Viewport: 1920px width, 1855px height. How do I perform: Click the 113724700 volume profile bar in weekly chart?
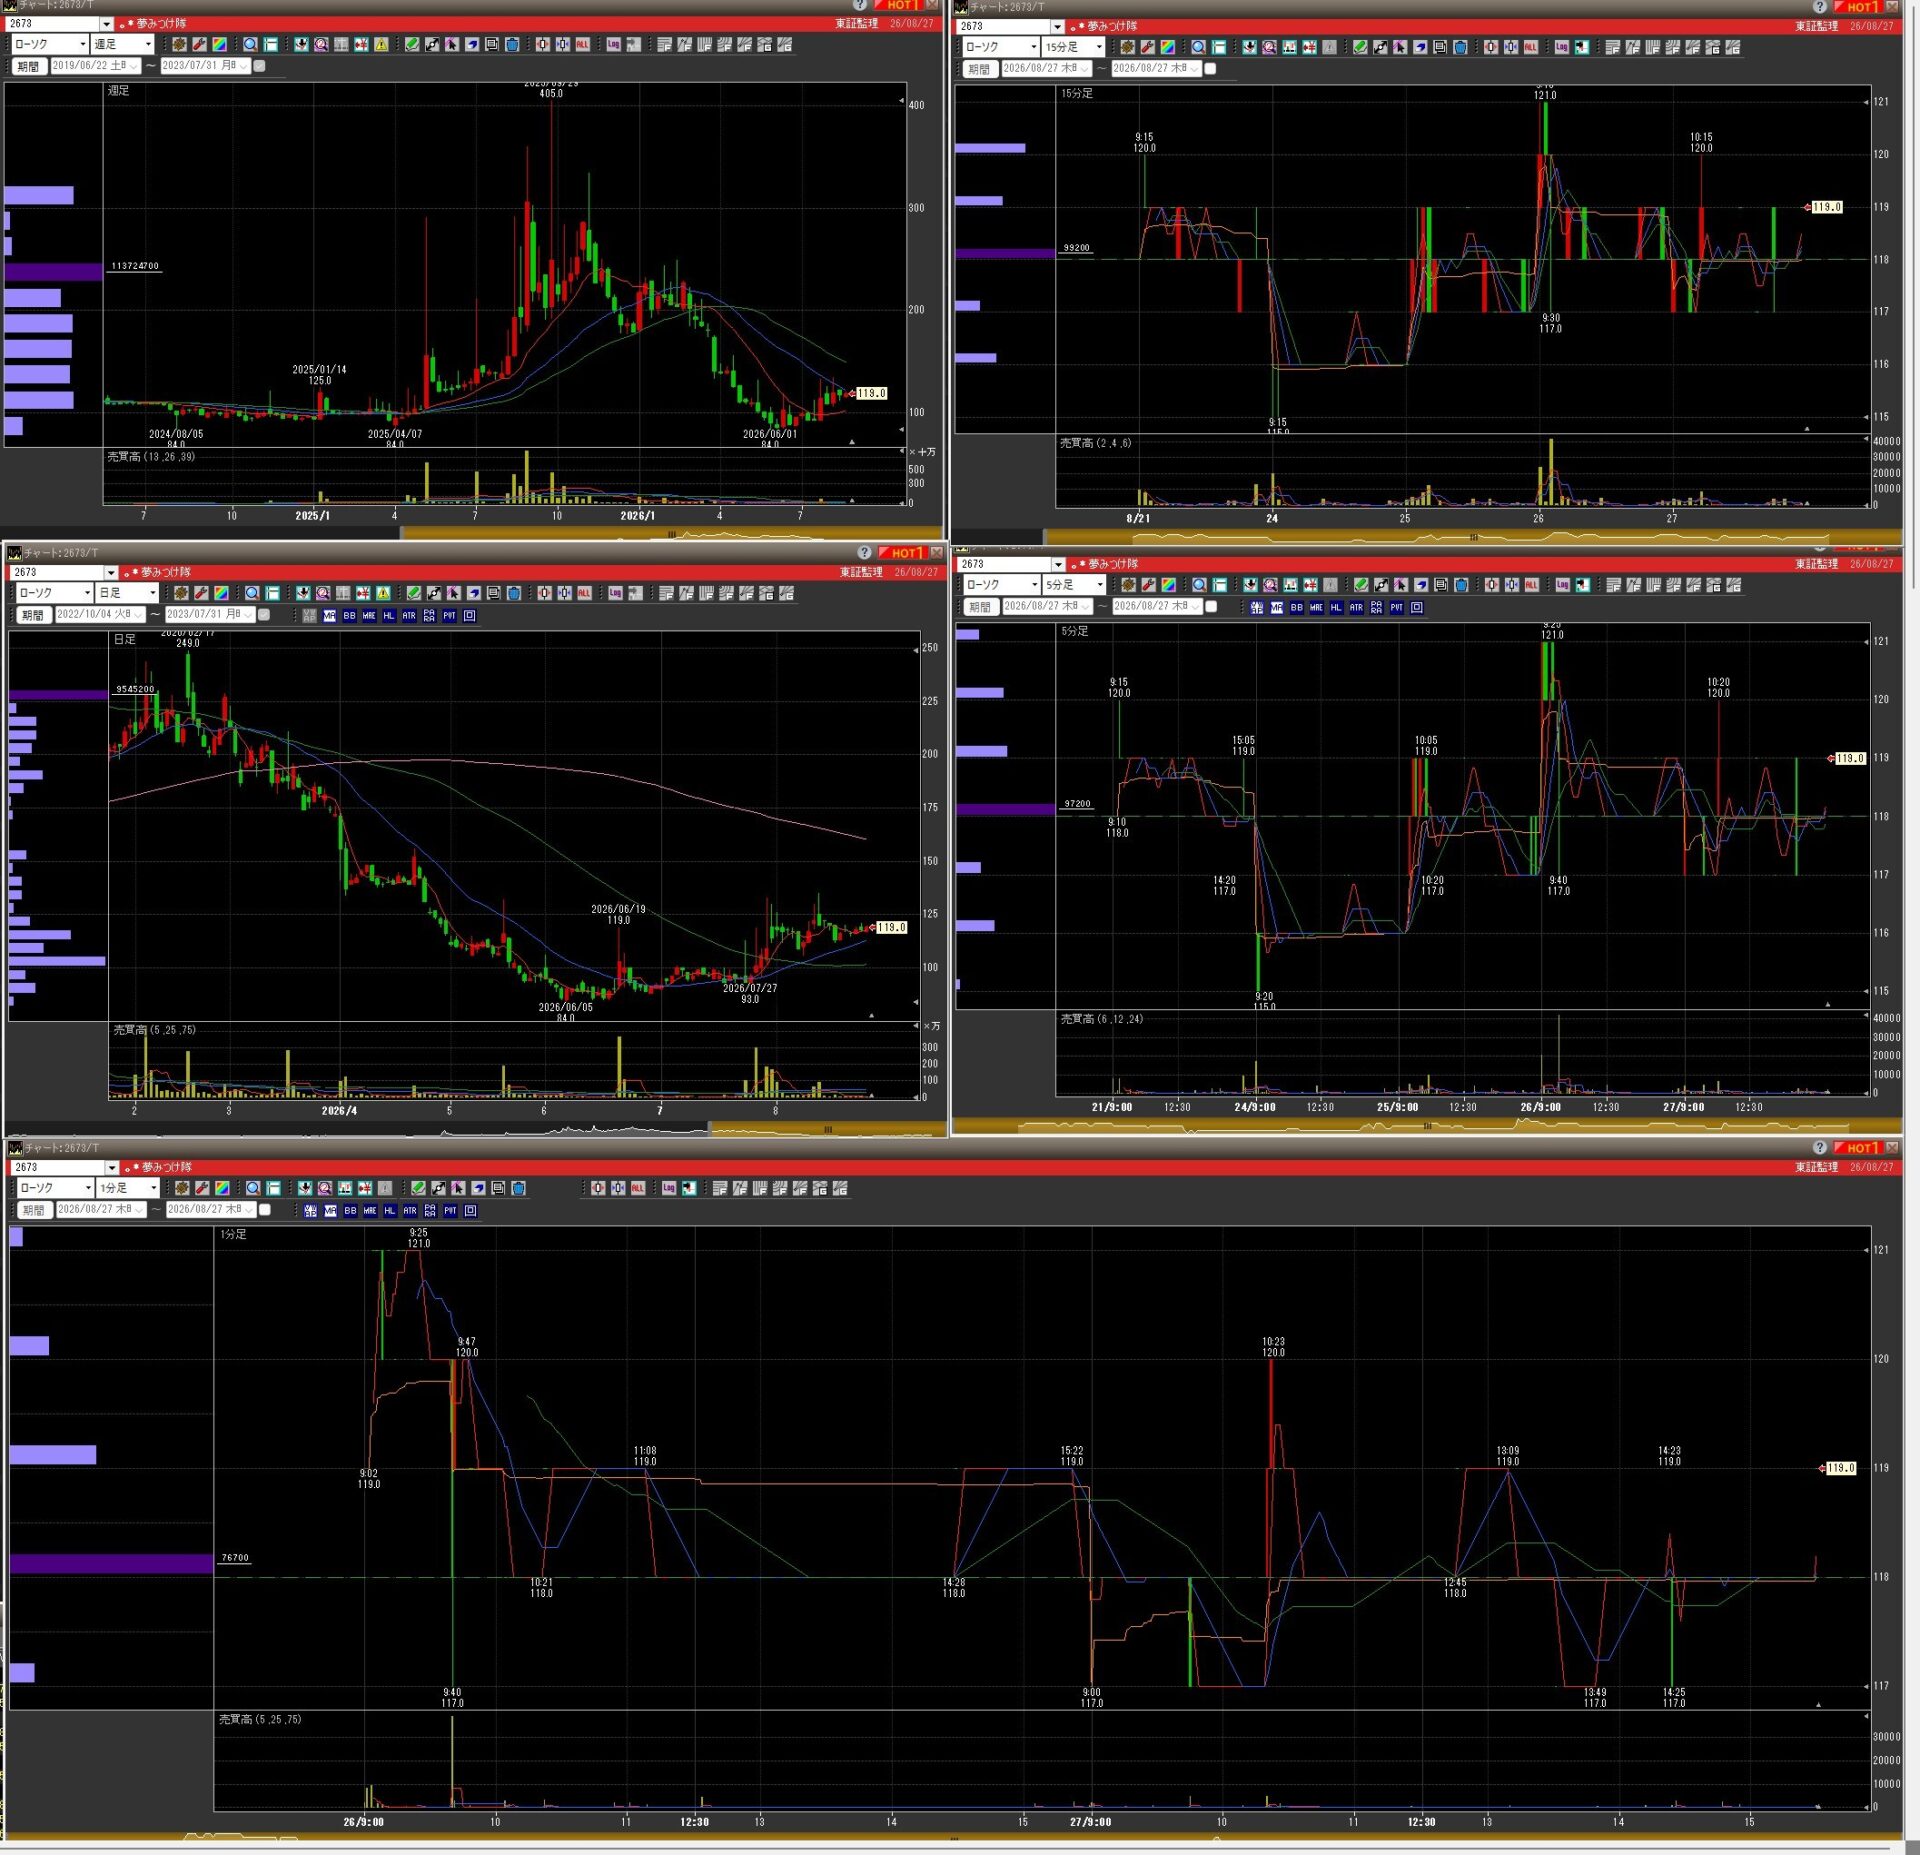(x=54, y=271)
